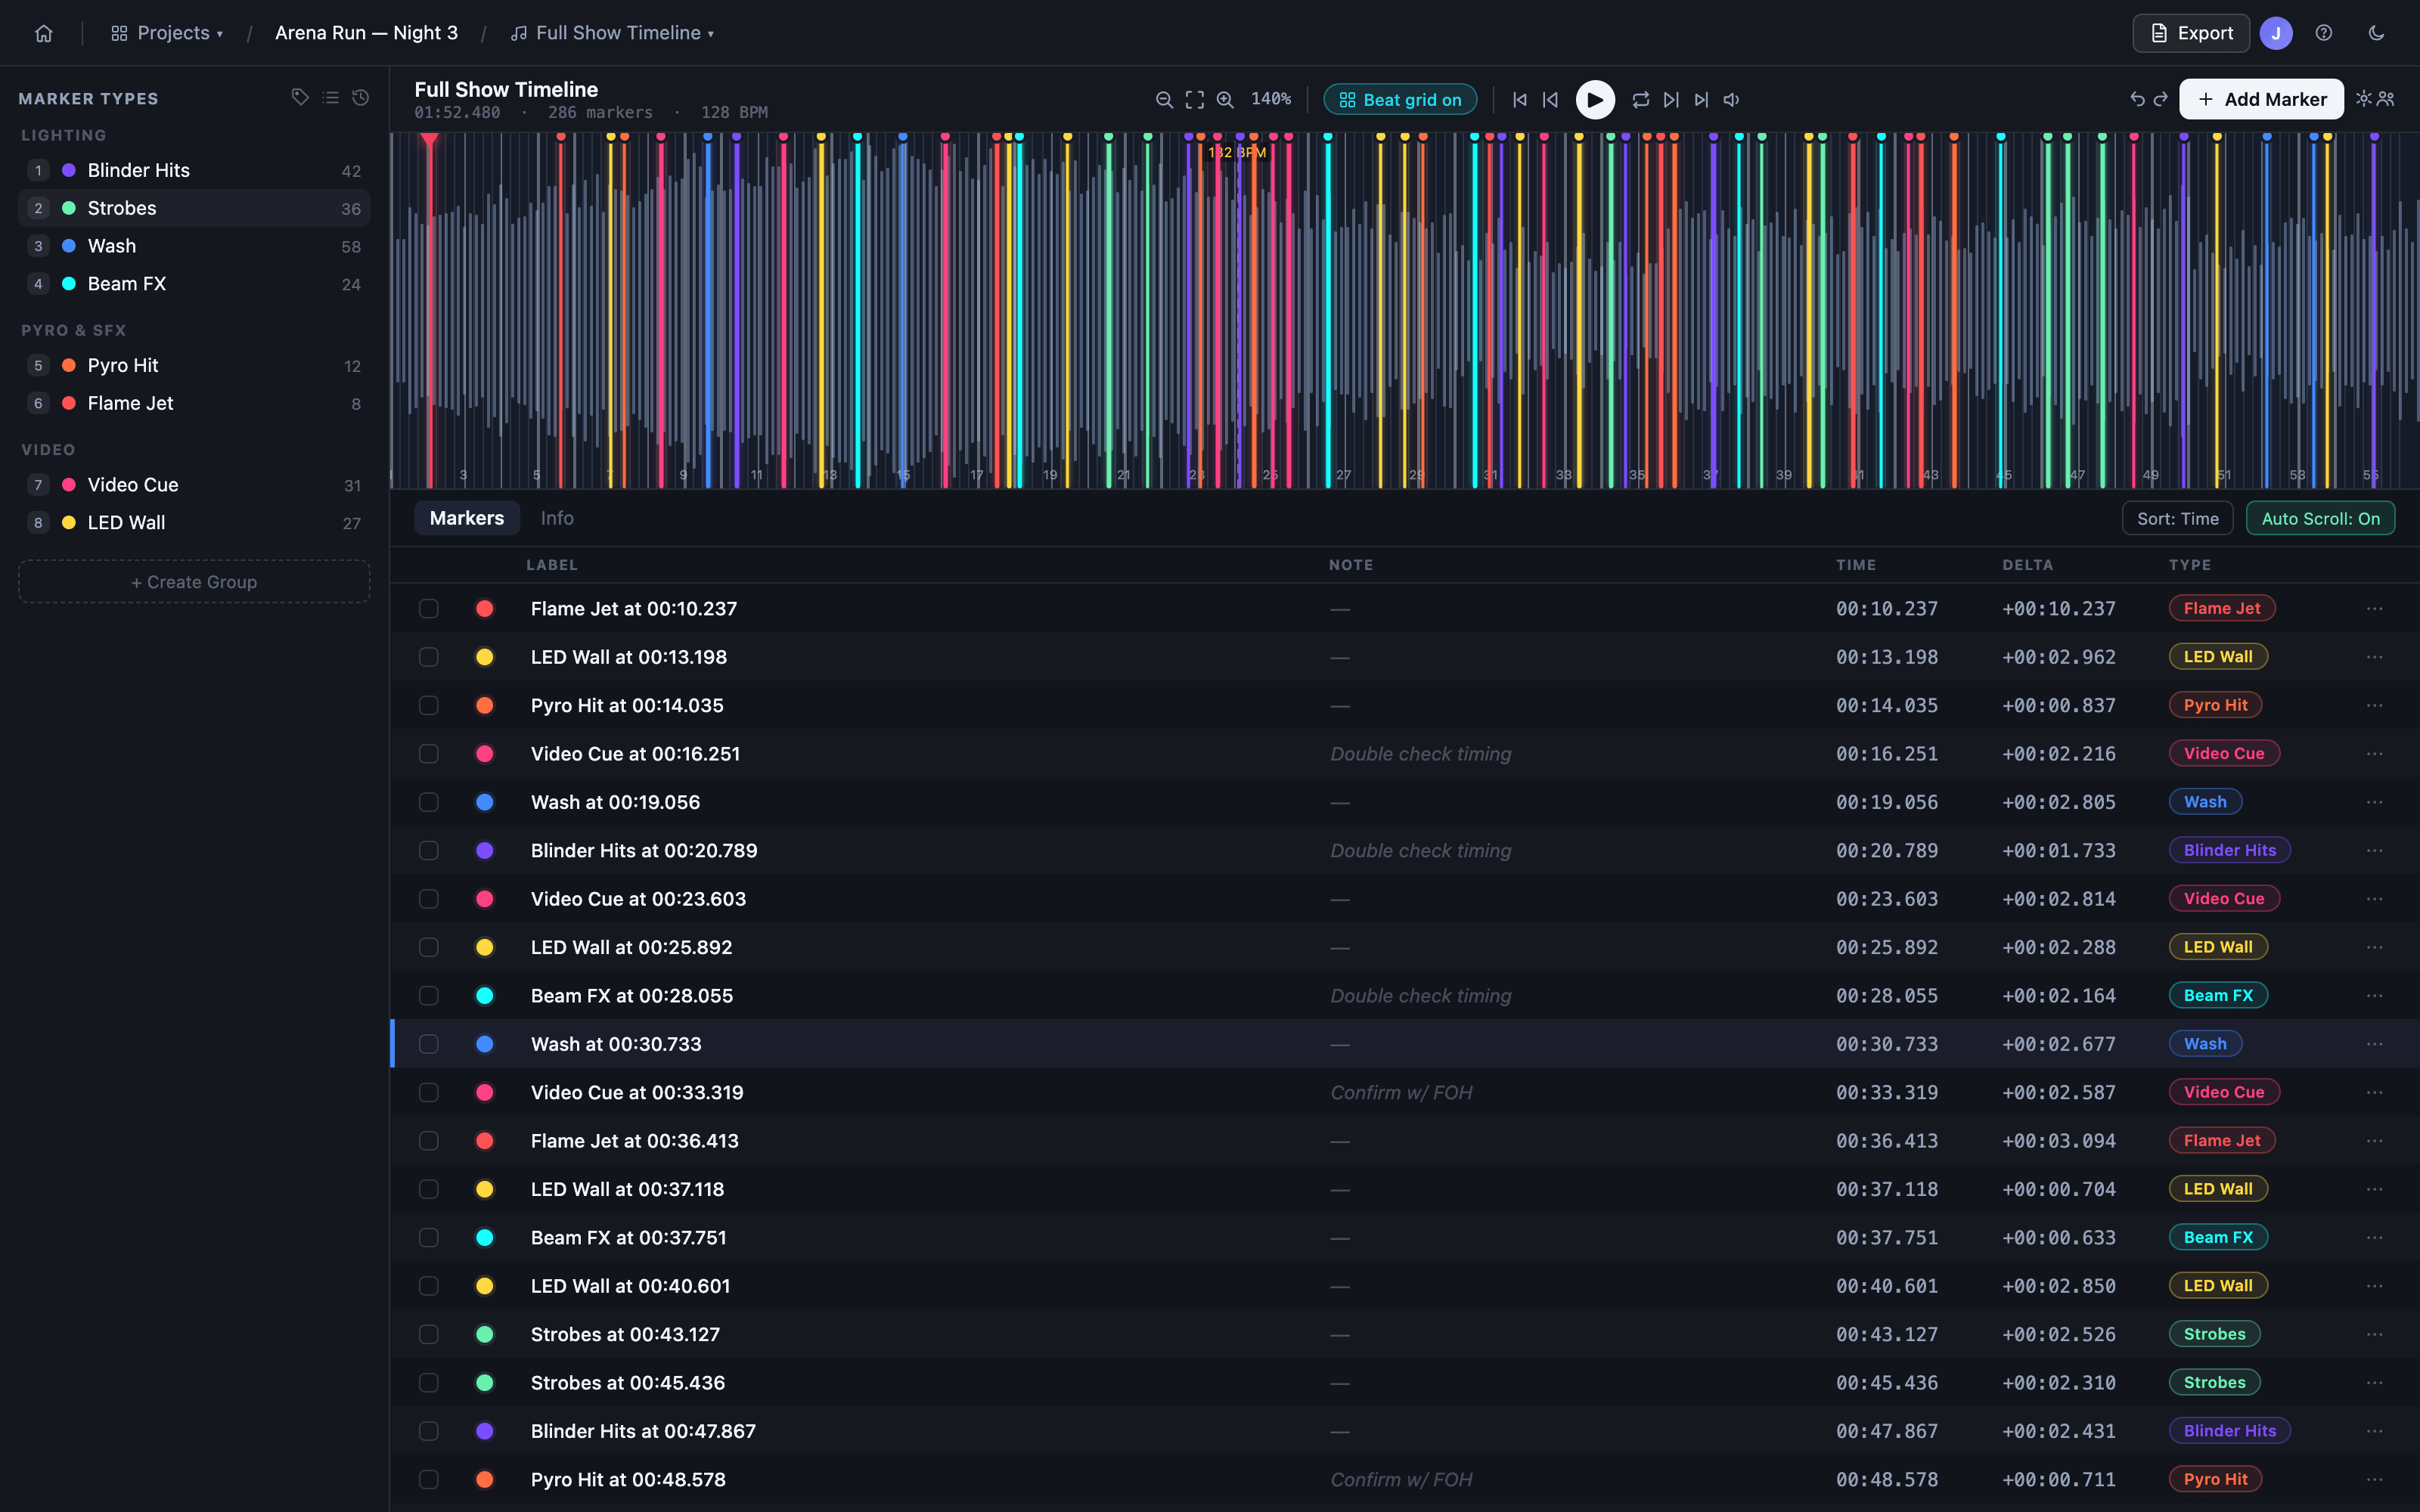Check the Blinder Hits at 00:20.789 row
2420x1512 pixels.
pos(429,850)
